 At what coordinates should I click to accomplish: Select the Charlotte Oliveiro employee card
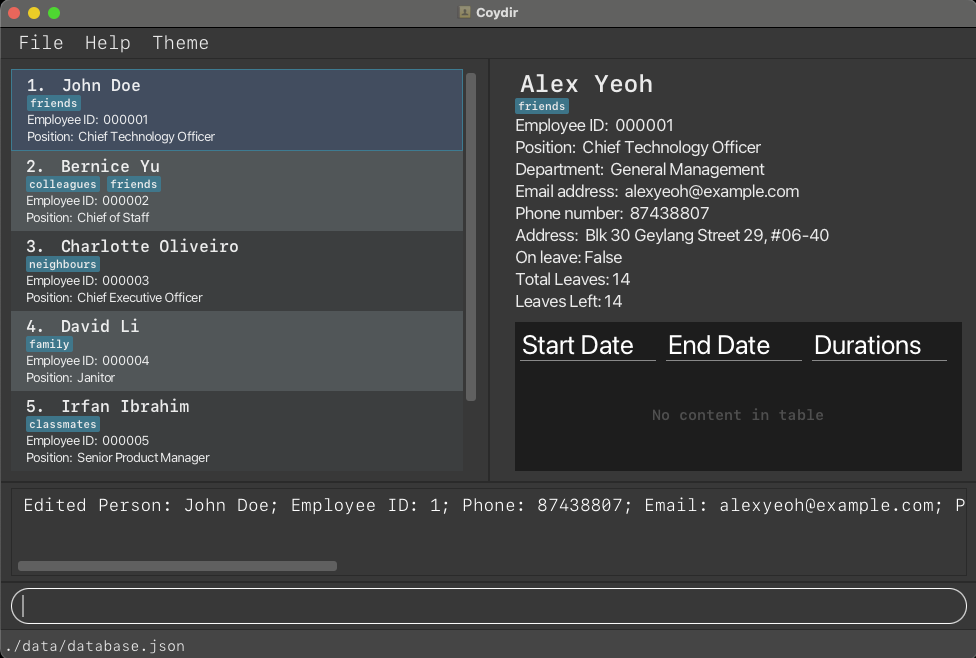pyautogui.click(x=237, y=271)
